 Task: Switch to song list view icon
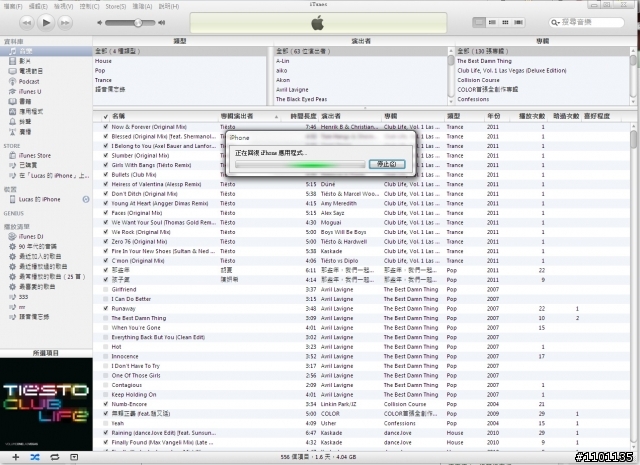pos(479,22)
